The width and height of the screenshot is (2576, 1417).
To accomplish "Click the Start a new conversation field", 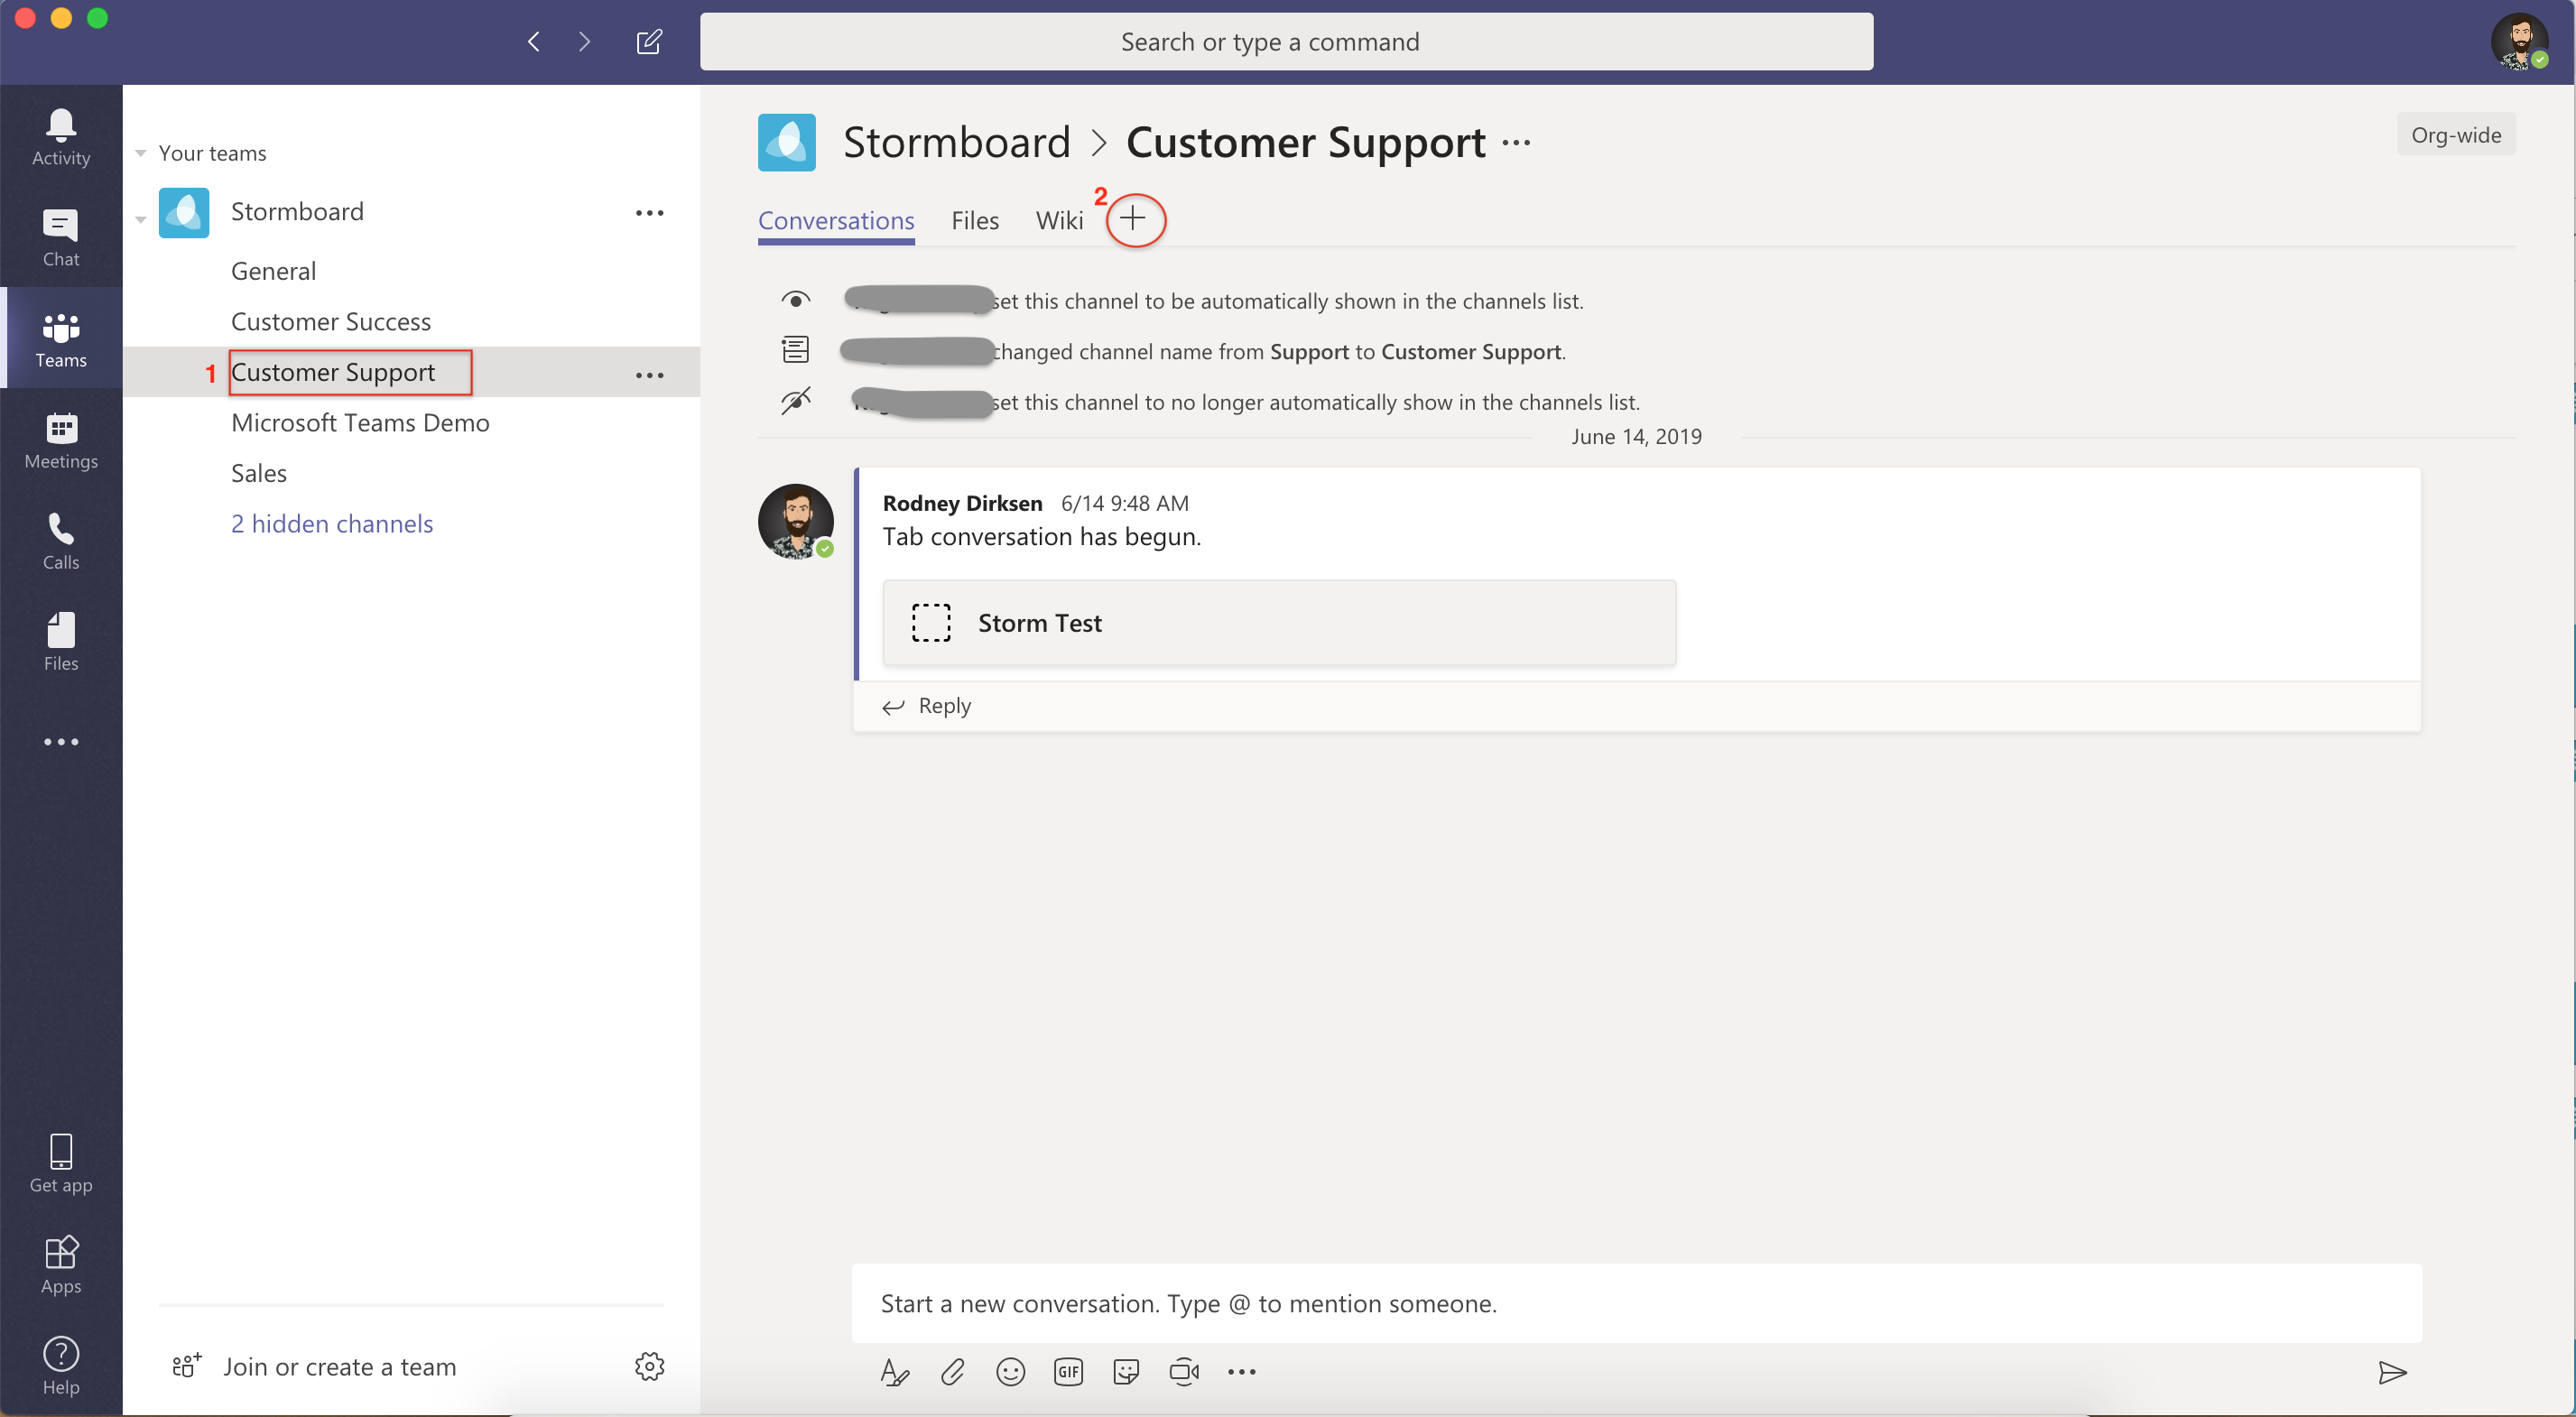I will (1636, 1303).
